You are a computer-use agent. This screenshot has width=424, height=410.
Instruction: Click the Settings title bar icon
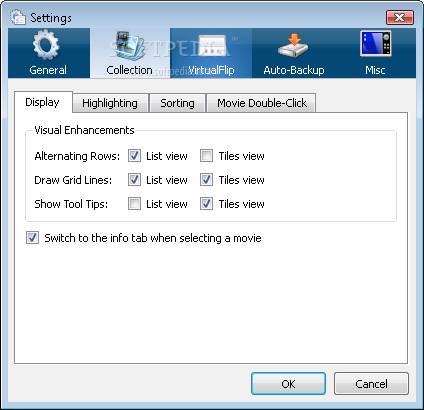(18, 17)
